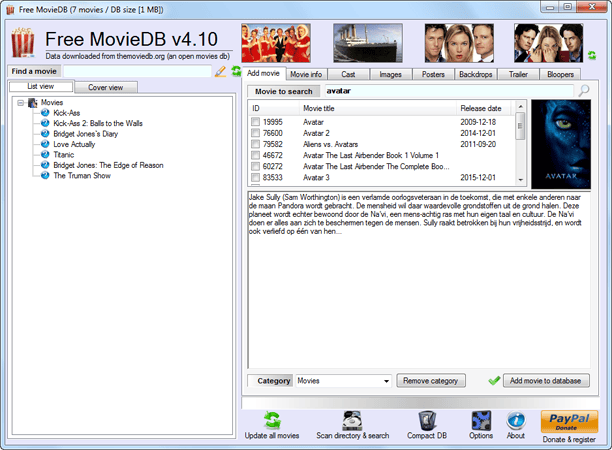Click the Find a movie input field
Image resolution: width=612 pixels, height=450 pixels.
point(137,71)
